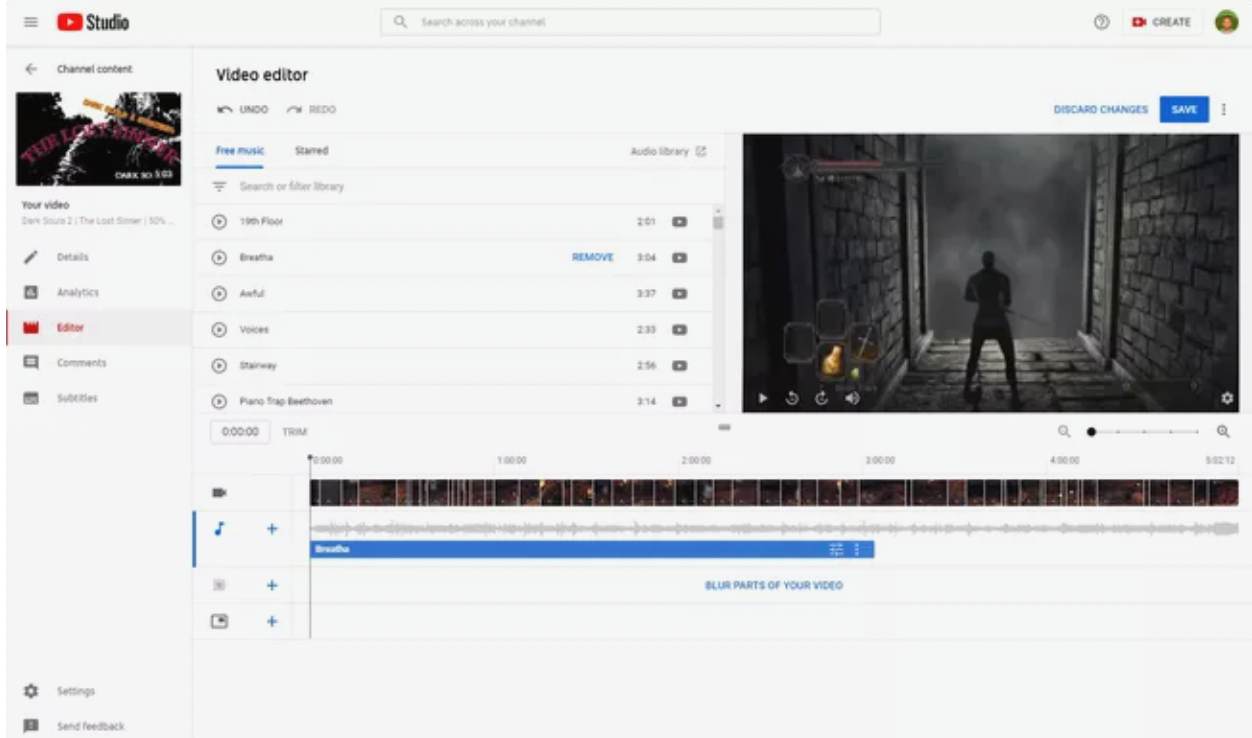Open the music library filter menu
The height and width of the screenshot is (738, 1252).
tap(220, 187)
